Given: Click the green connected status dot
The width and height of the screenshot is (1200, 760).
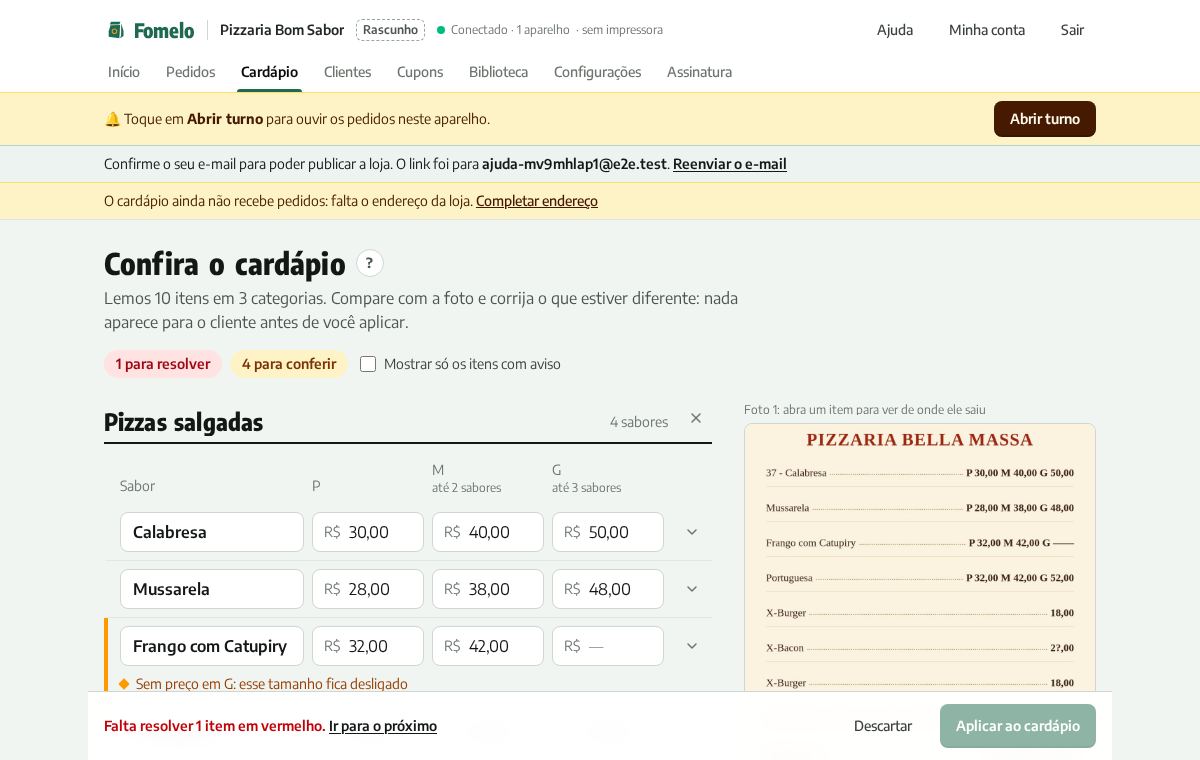Looking at the screenshot, I should tap(441, 30).
